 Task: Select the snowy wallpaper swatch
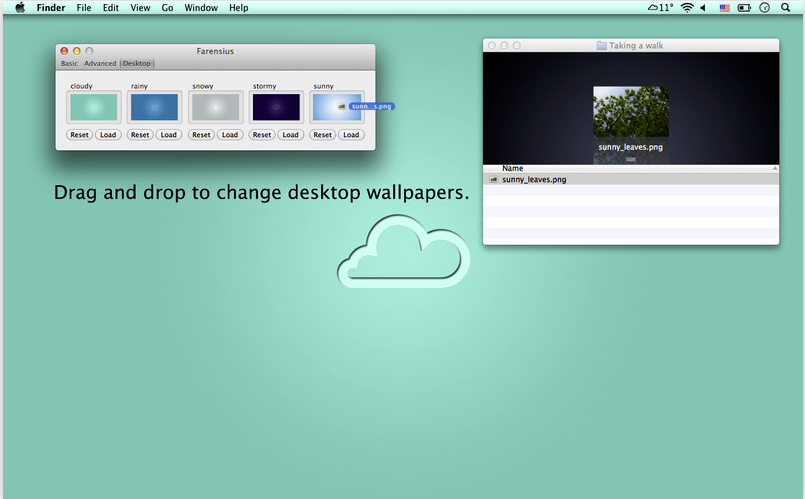point(216,107)
